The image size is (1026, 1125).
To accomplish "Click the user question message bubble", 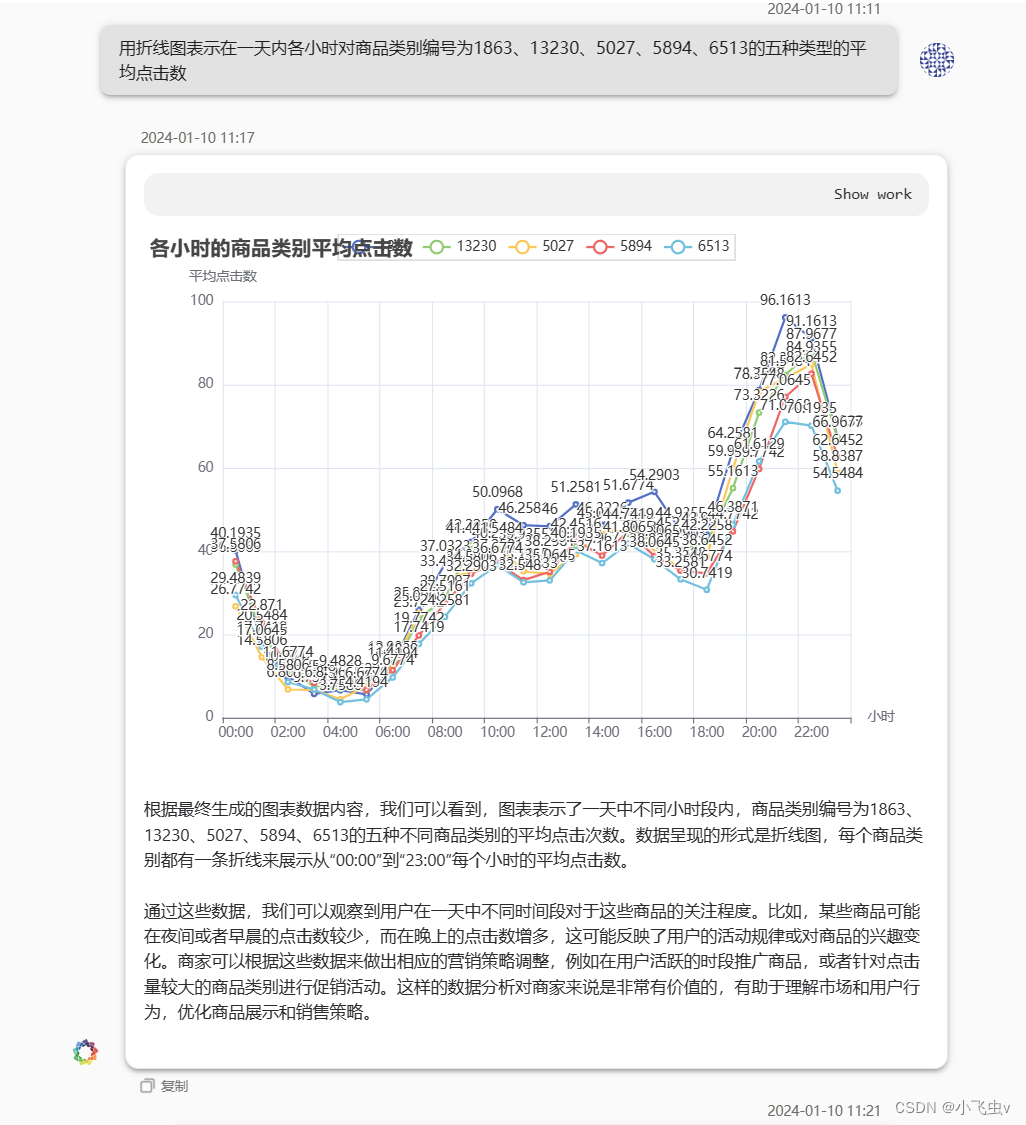I will point(499,60).
